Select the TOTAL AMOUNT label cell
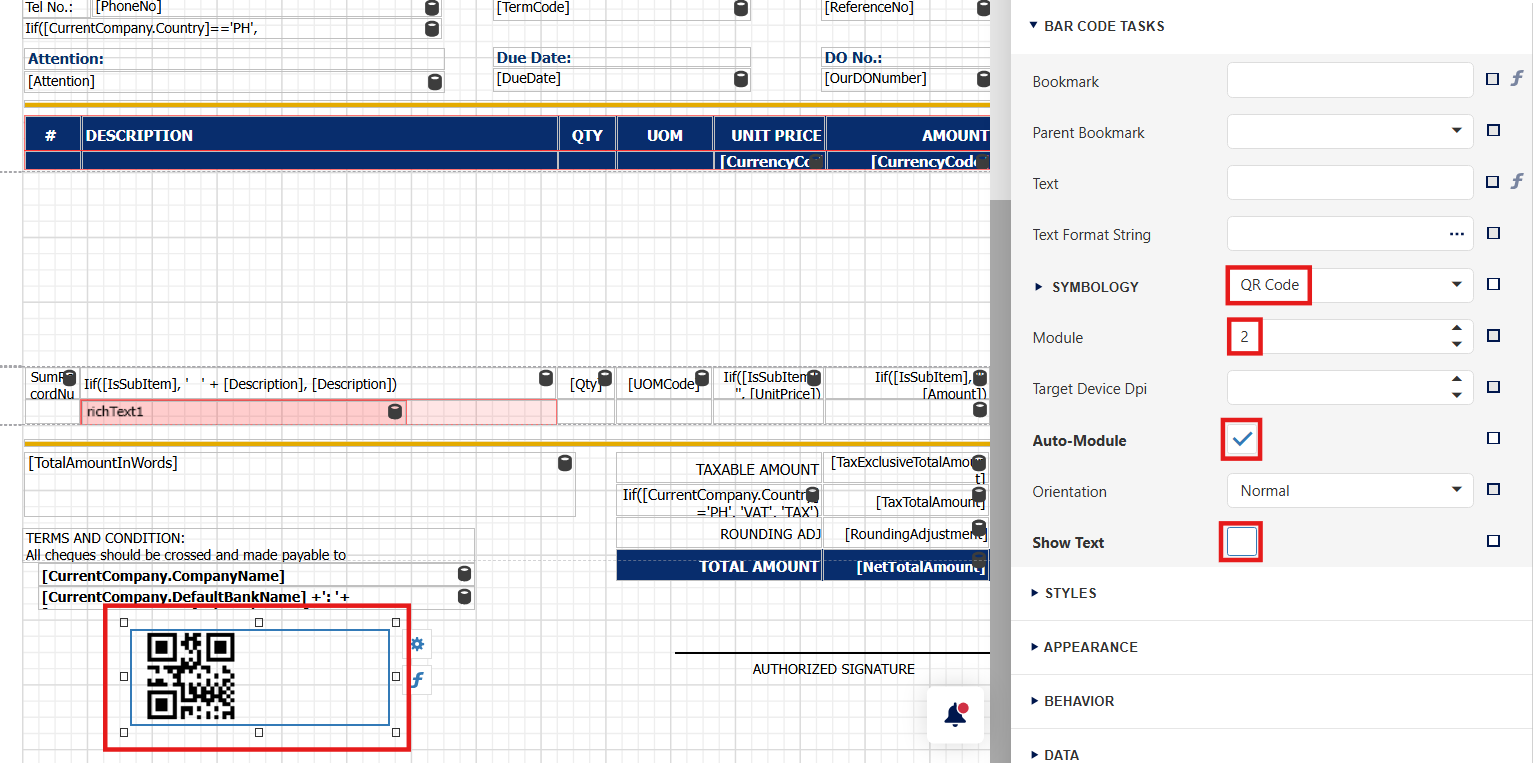Image resolution: width=1533 pixels, height=763 pixels. click(720, 566)
